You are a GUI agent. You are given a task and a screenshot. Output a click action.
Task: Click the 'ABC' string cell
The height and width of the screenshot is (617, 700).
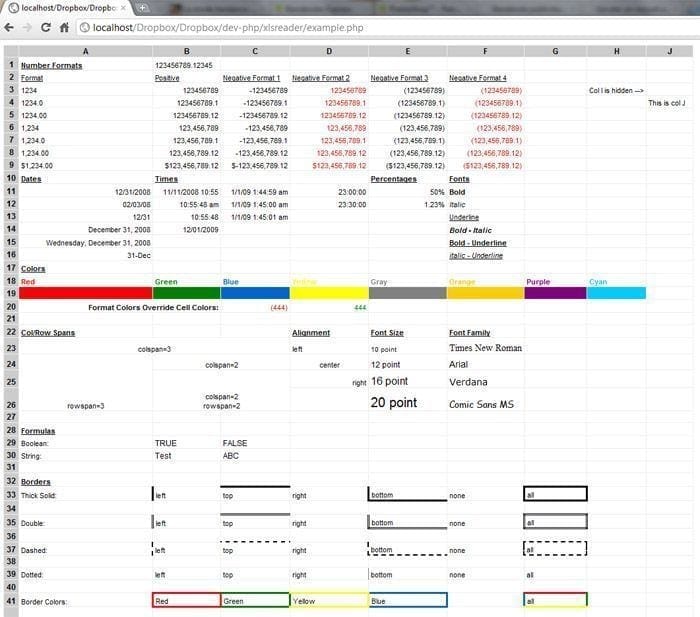click(231, 456)
